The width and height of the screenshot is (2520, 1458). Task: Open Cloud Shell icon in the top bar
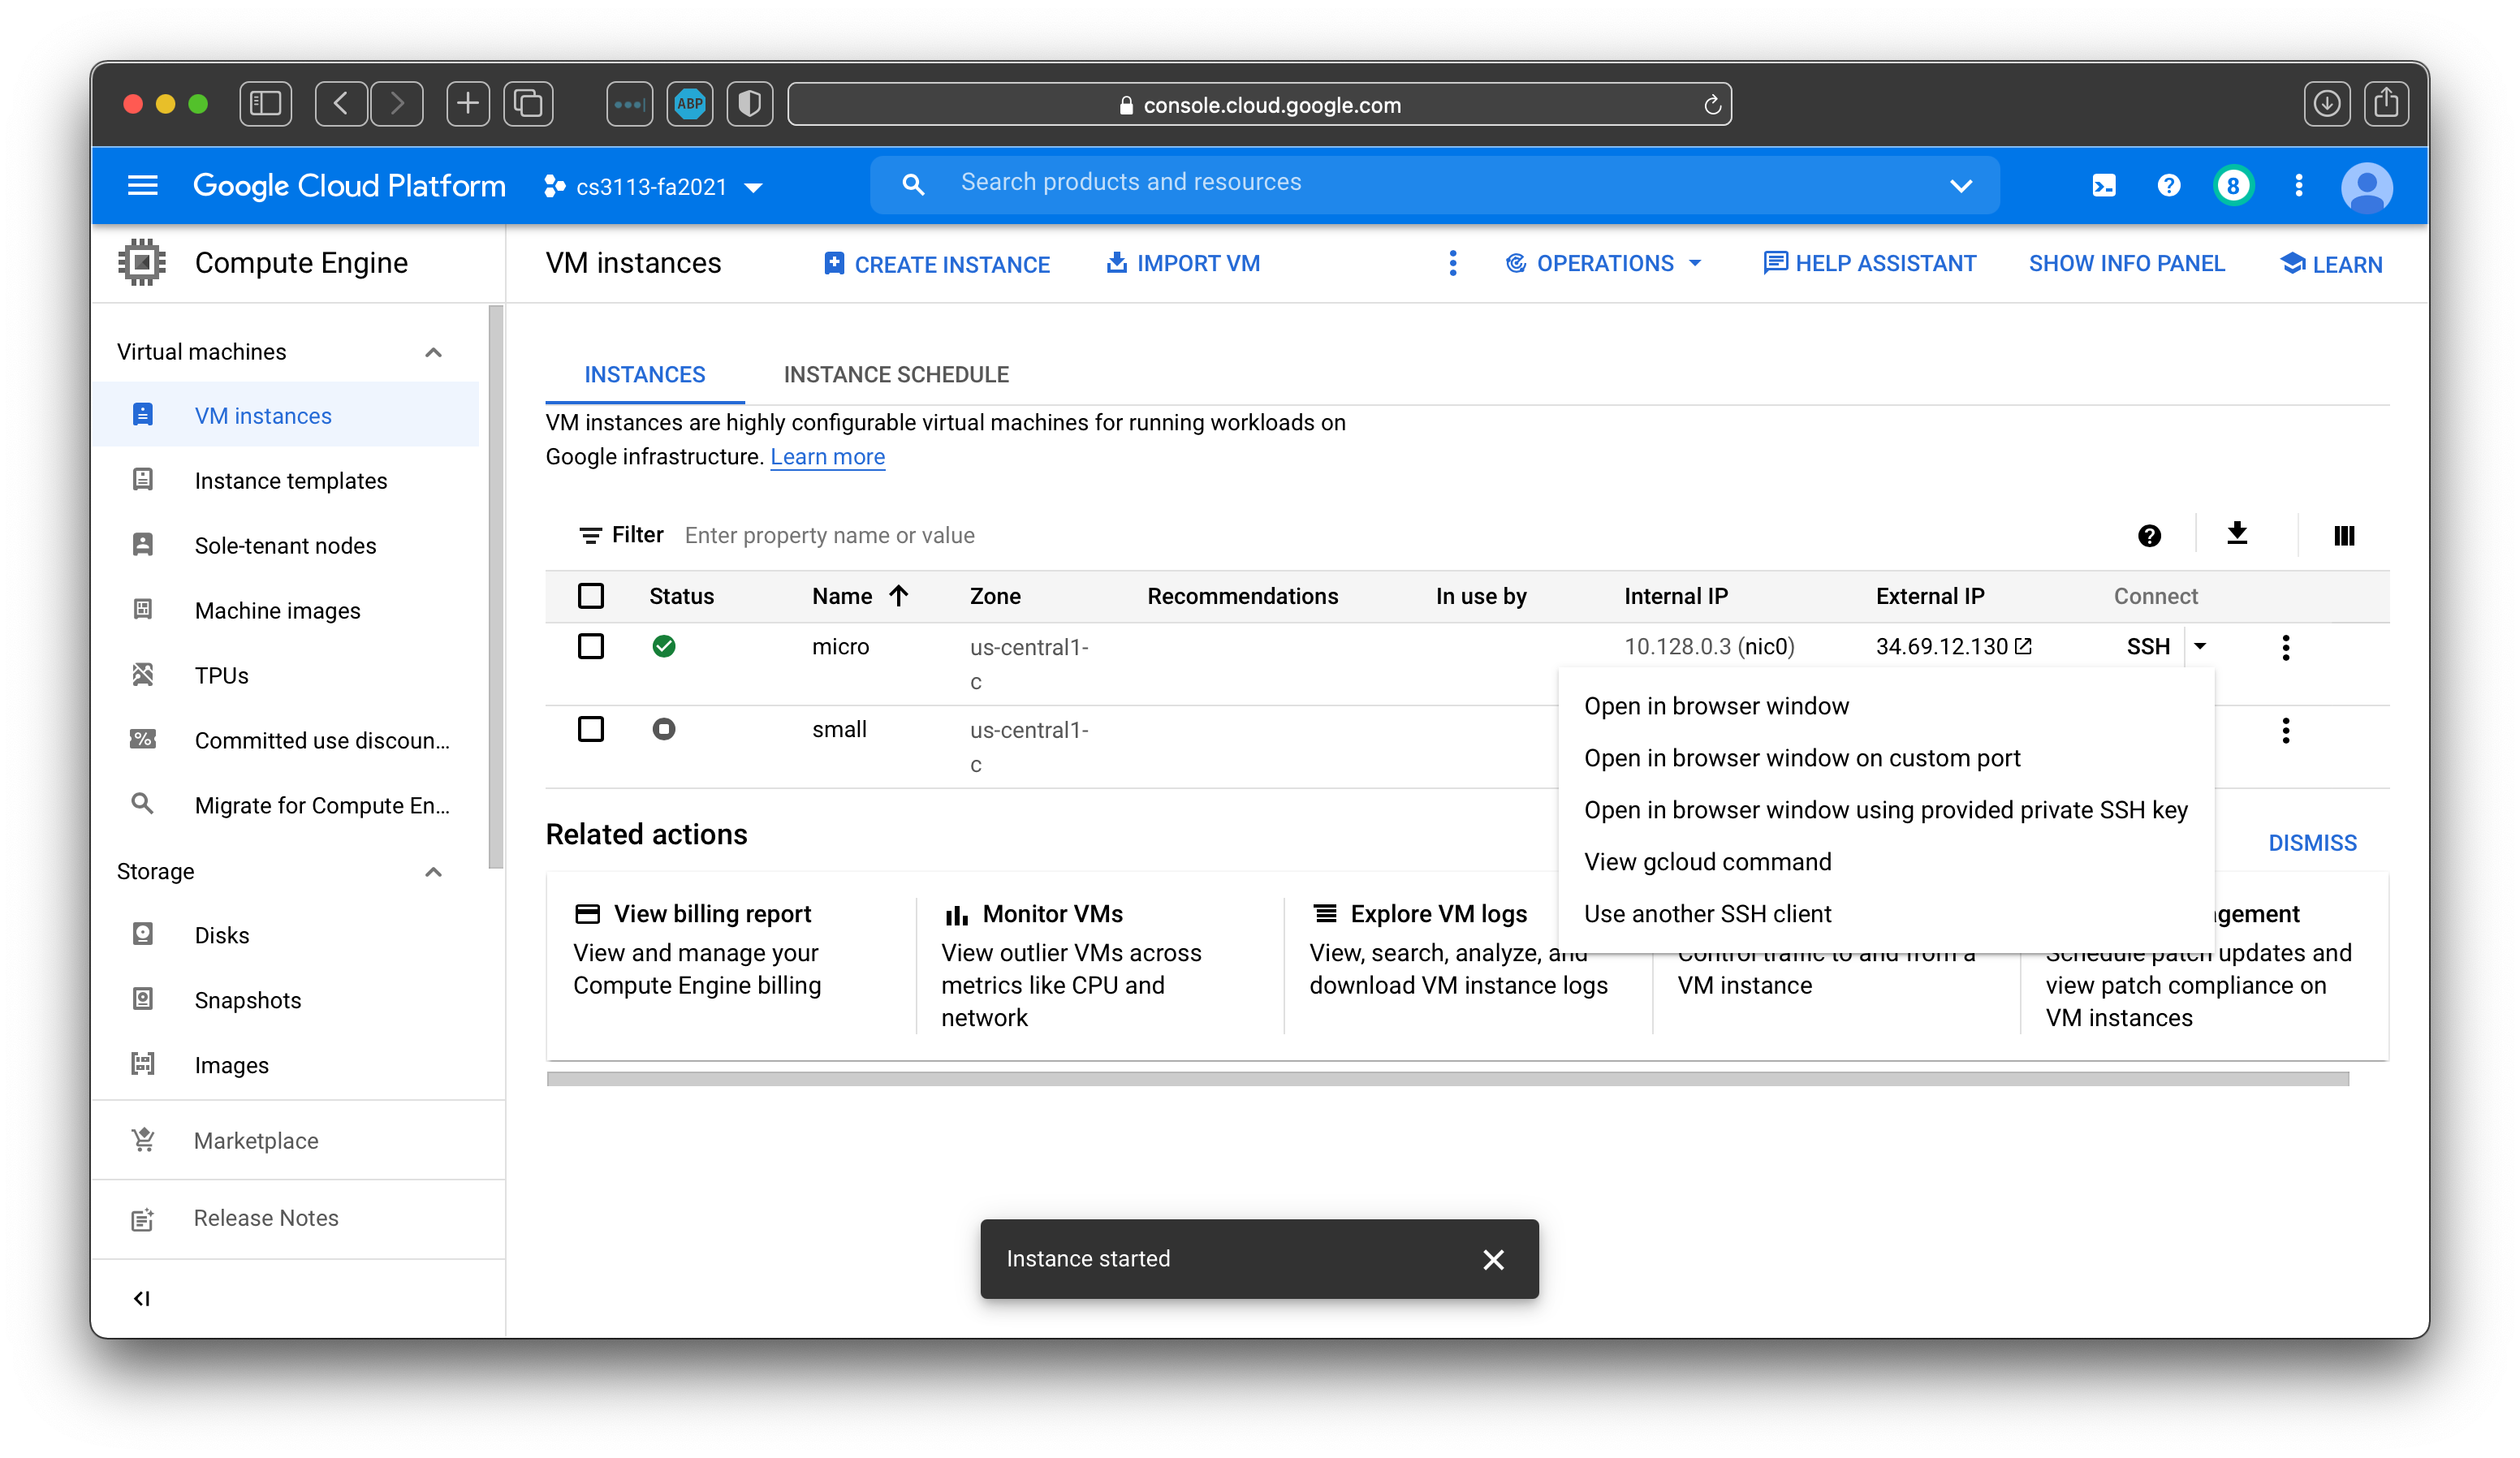coord(2103,185)
